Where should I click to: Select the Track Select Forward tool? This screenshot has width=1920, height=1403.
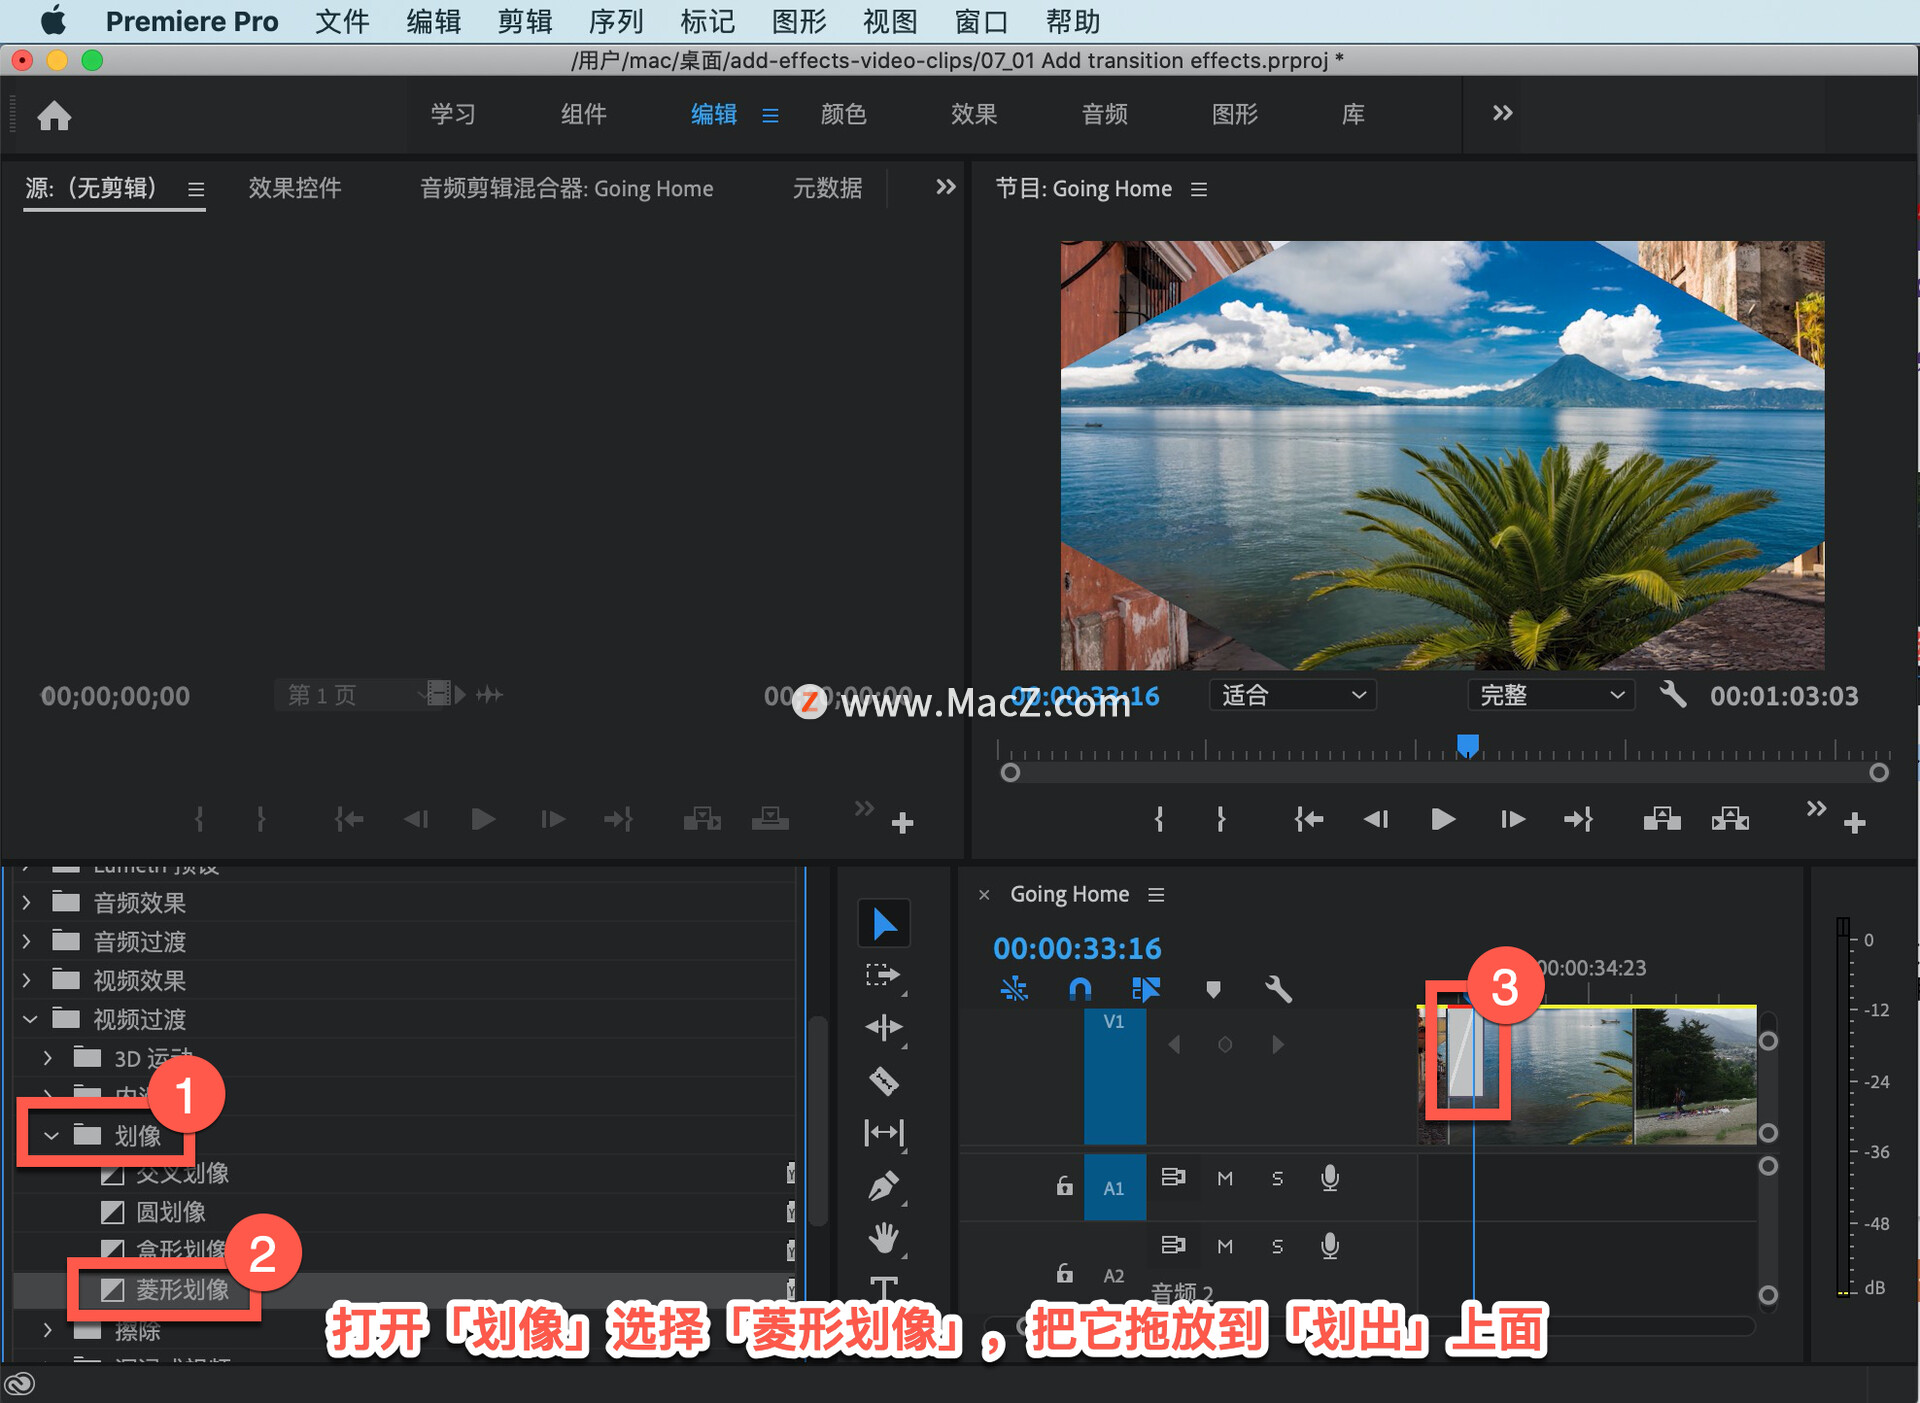(x=883, y=975)
